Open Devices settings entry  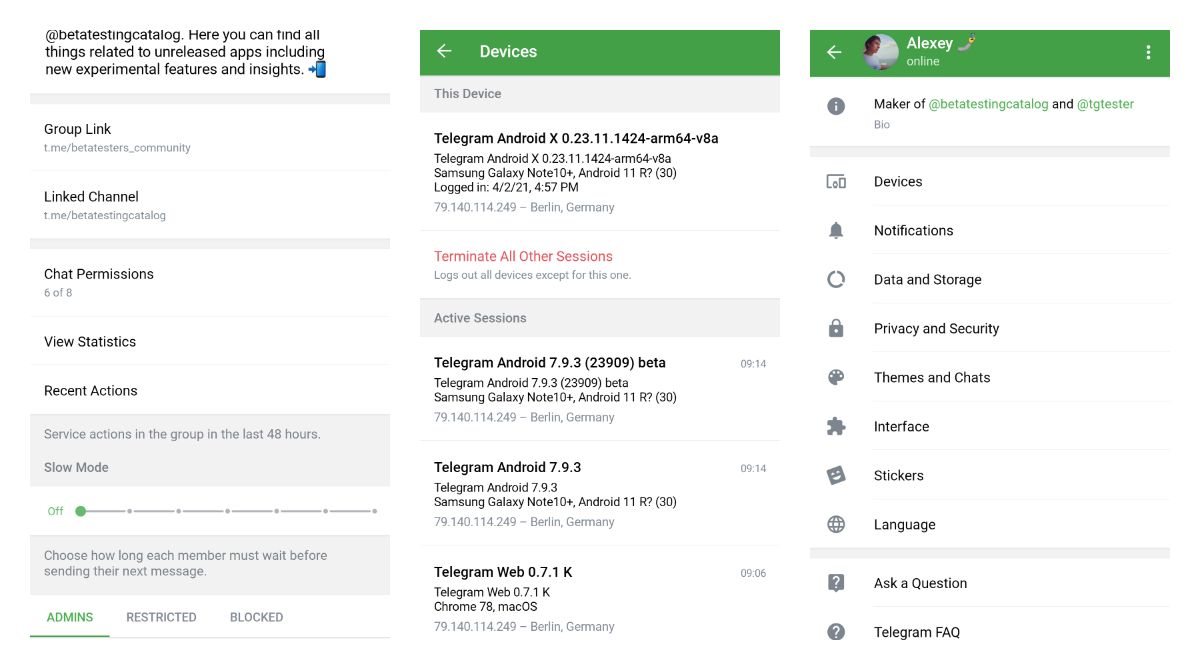pos(990,182)
